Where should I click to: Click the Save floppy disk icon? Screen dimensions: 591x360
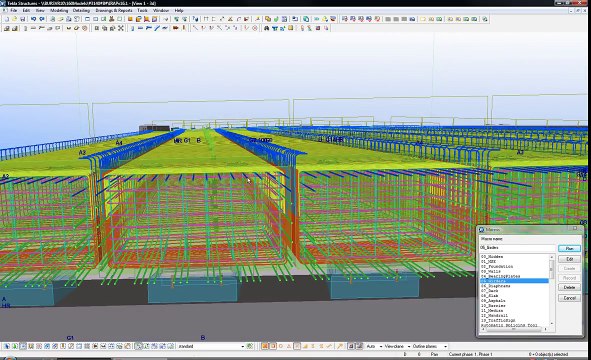[x=23, y=19]
